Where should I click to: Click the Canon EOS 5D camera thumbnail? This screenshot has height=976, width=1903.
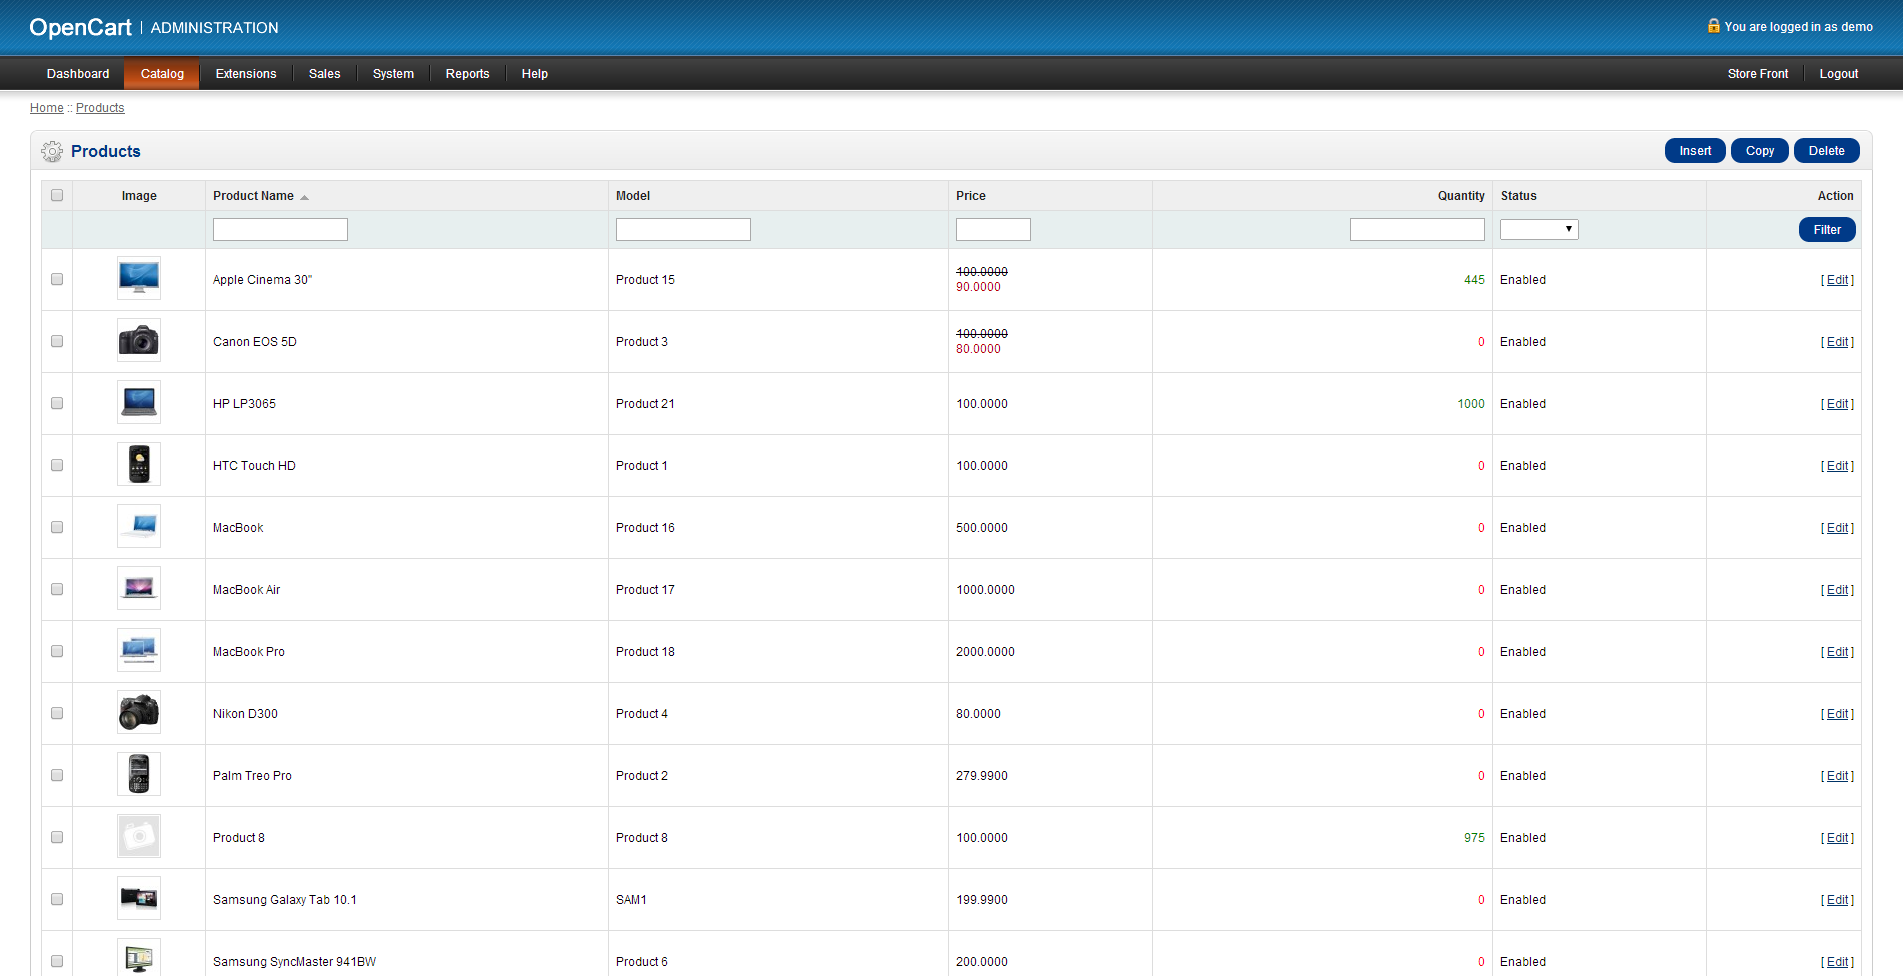(x=139, y=341)
